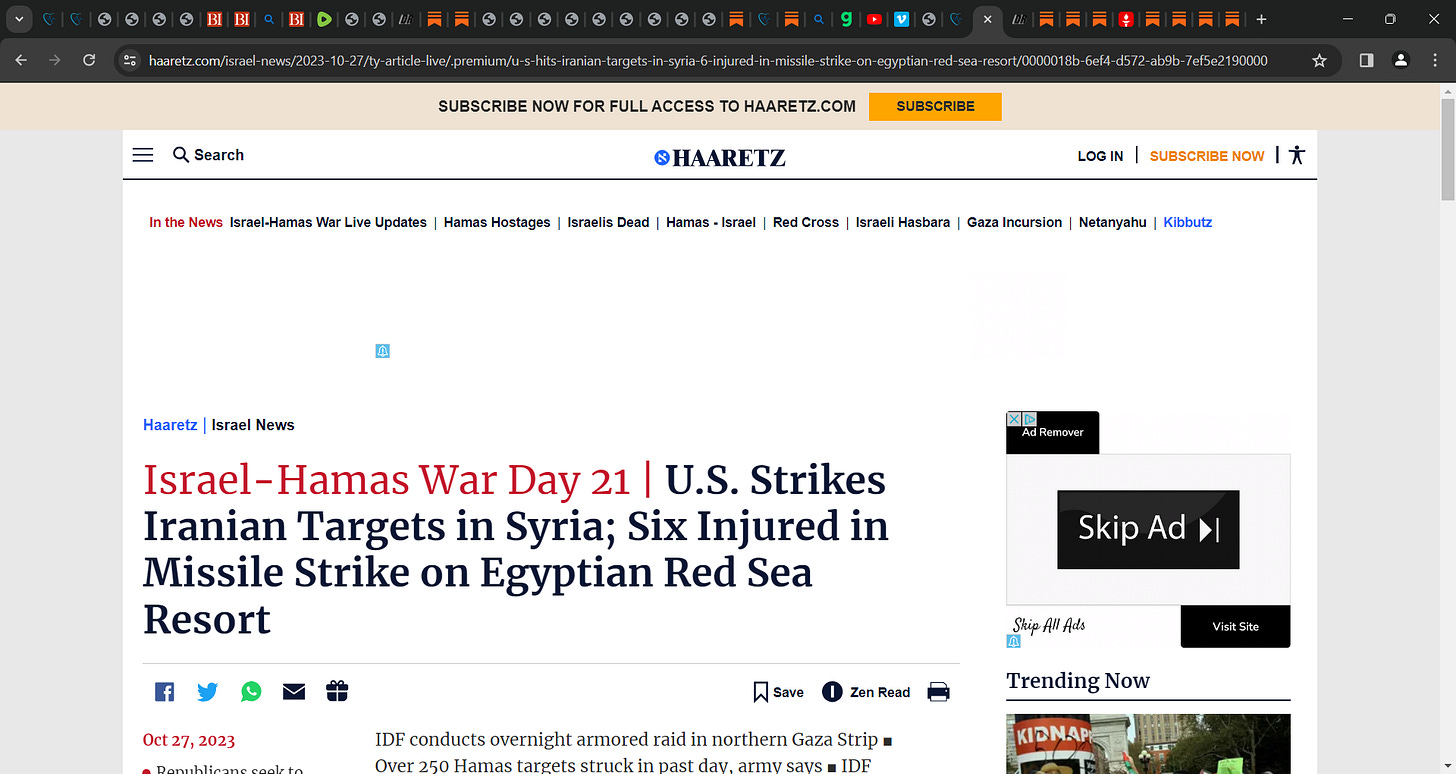The width and height of the screenshot is (1456, 774).
Task: Open the accessibility options icon
Action: click(x=1297, y=155)
